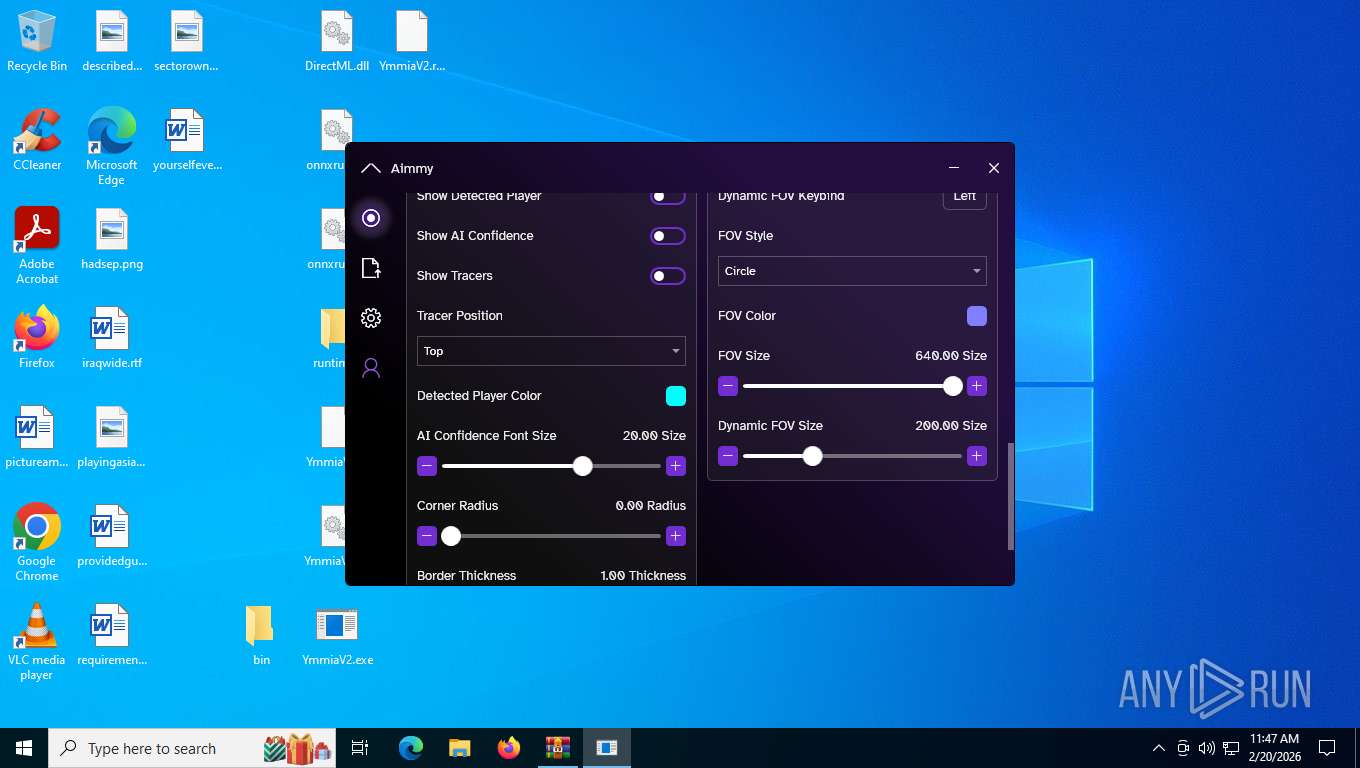Open the settings gear tab in Aimmy sidebar
The image size is (1360, 768).
pyautogui.click(x=371, y=318)
